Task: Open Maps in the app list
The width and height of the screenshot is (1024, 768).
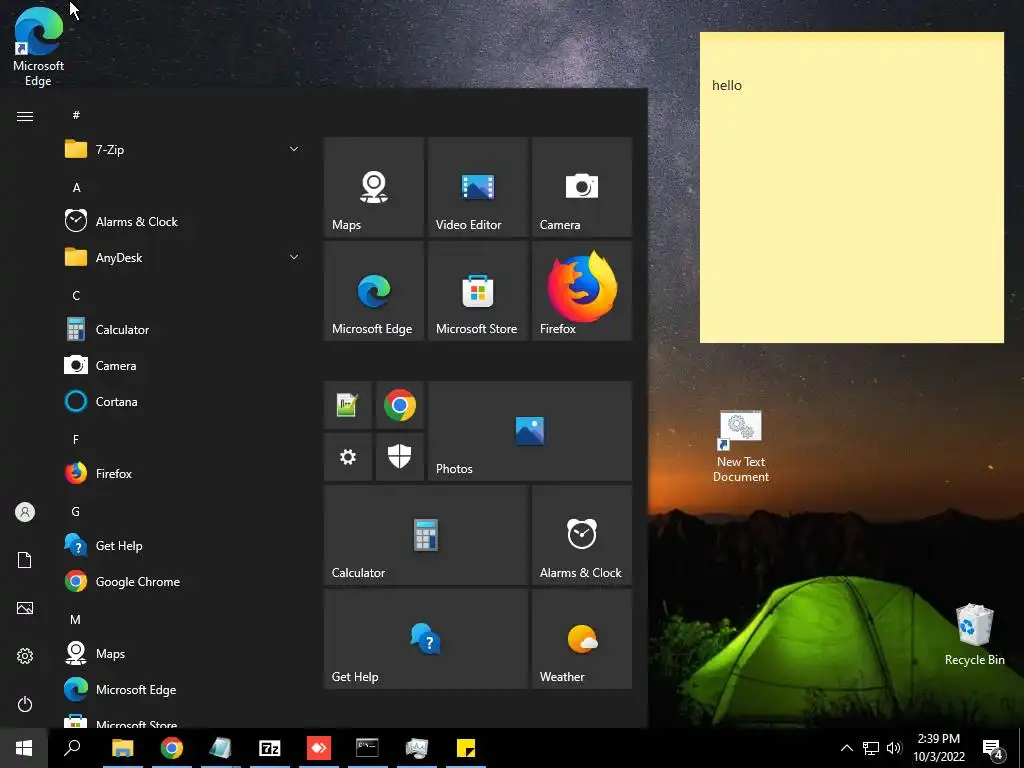Action: (x=183, y=654)
